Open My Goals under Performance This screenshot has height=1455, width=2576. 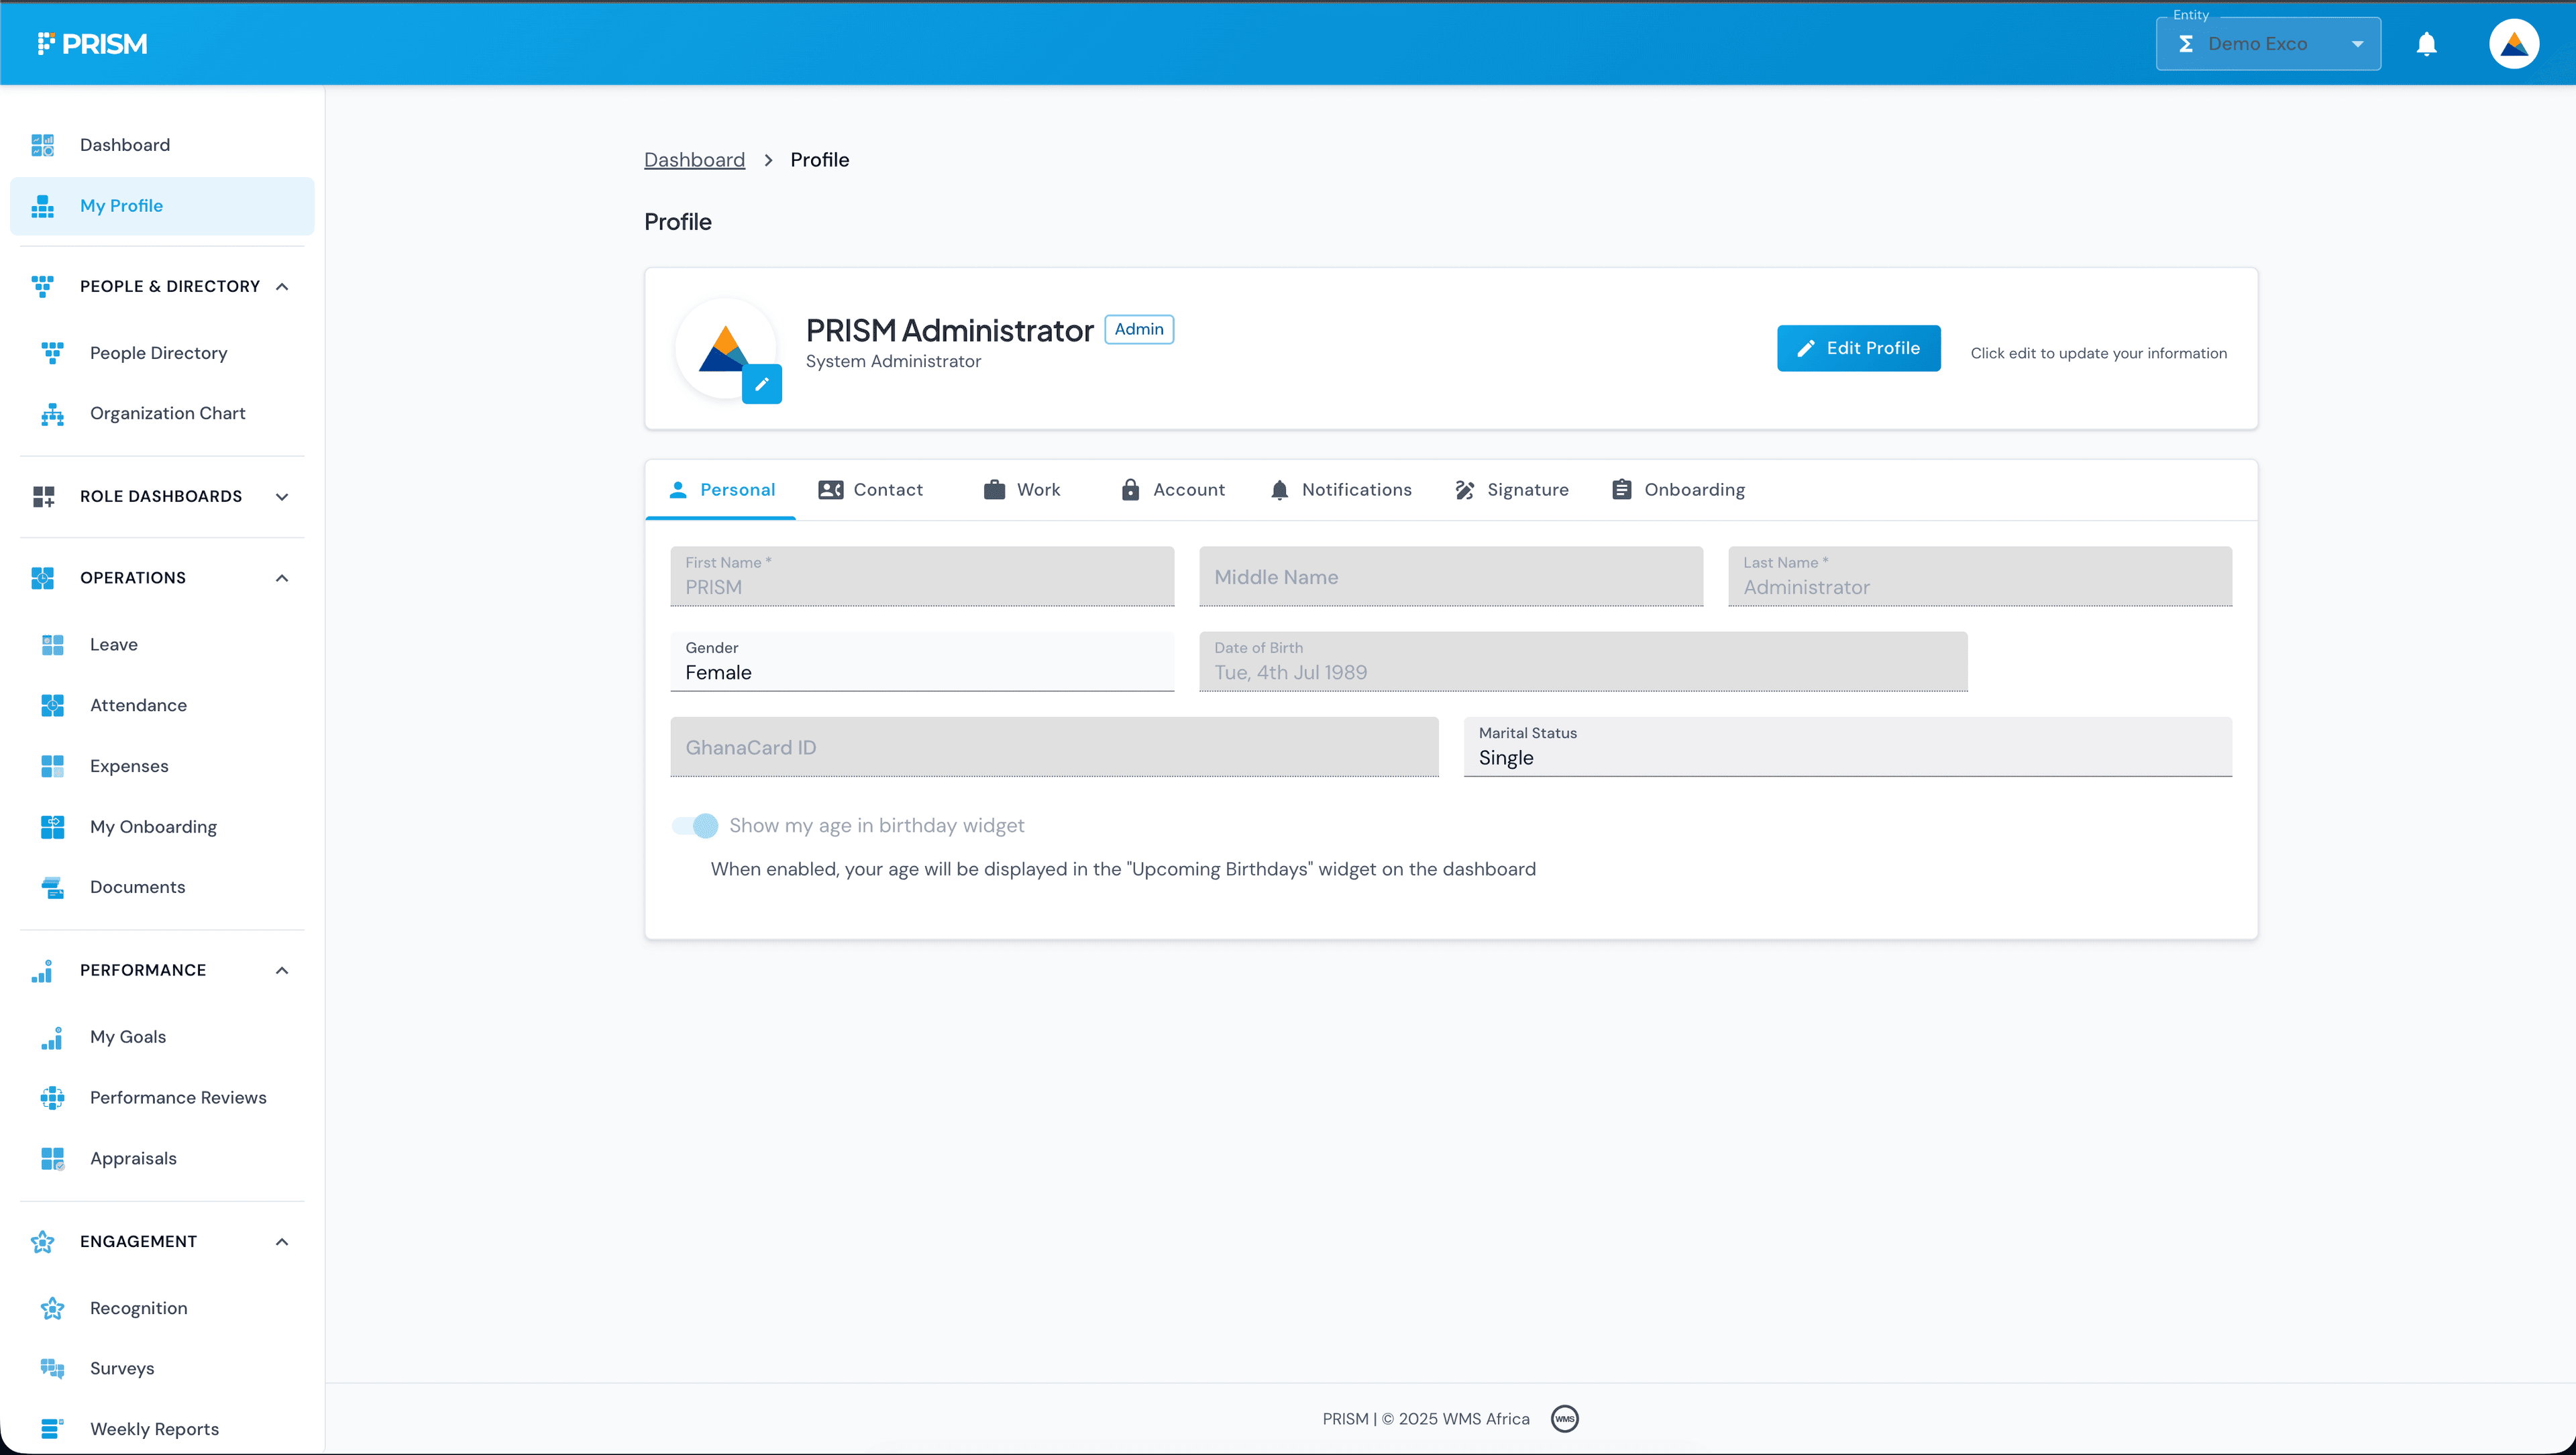[127, 1037]
